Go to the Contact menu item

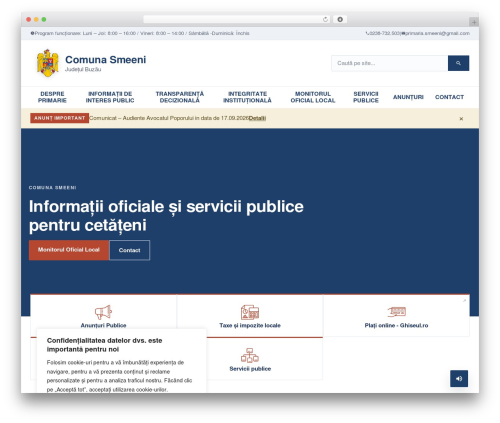tap(449, 97)
